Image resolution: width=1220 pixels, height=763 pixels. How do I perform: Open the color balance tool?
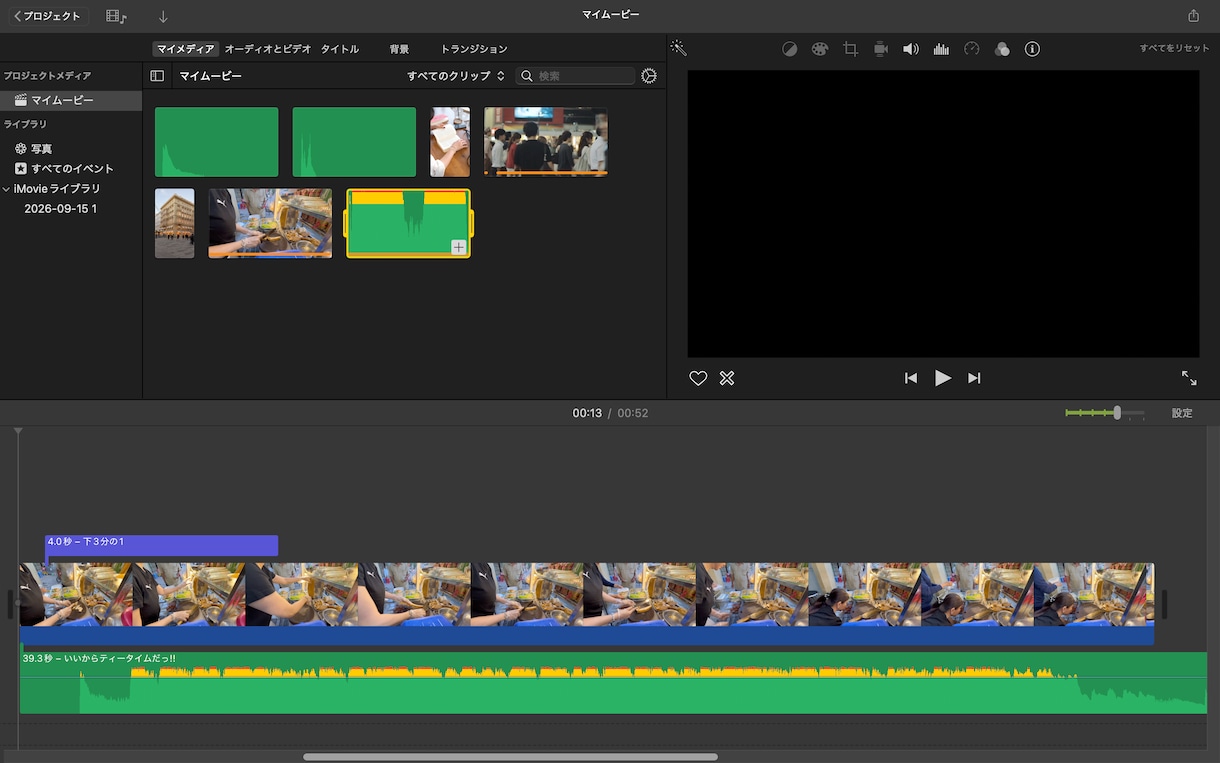click(789, 49)
